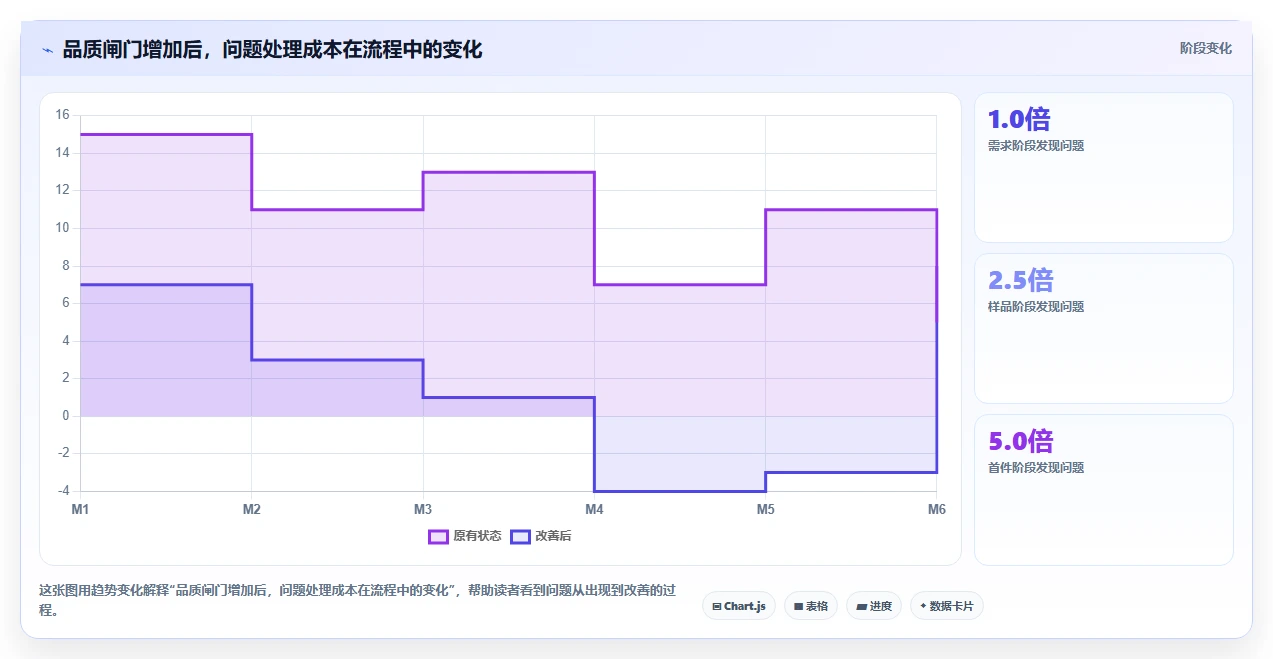Click the M4 axis label

point(594,510)
